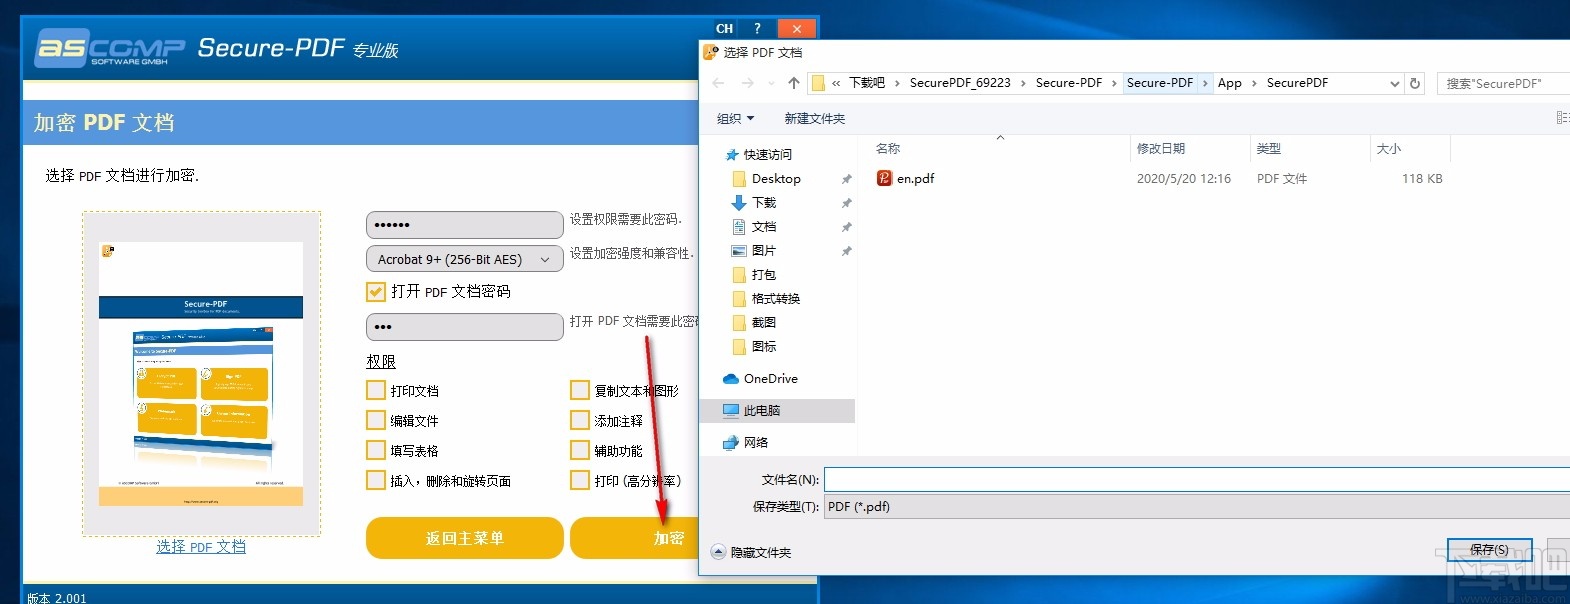Click SecurePDF_69223 breadcrumb segment
Image resolution: width=1570 pixels, height=604 pixels.
960,83
